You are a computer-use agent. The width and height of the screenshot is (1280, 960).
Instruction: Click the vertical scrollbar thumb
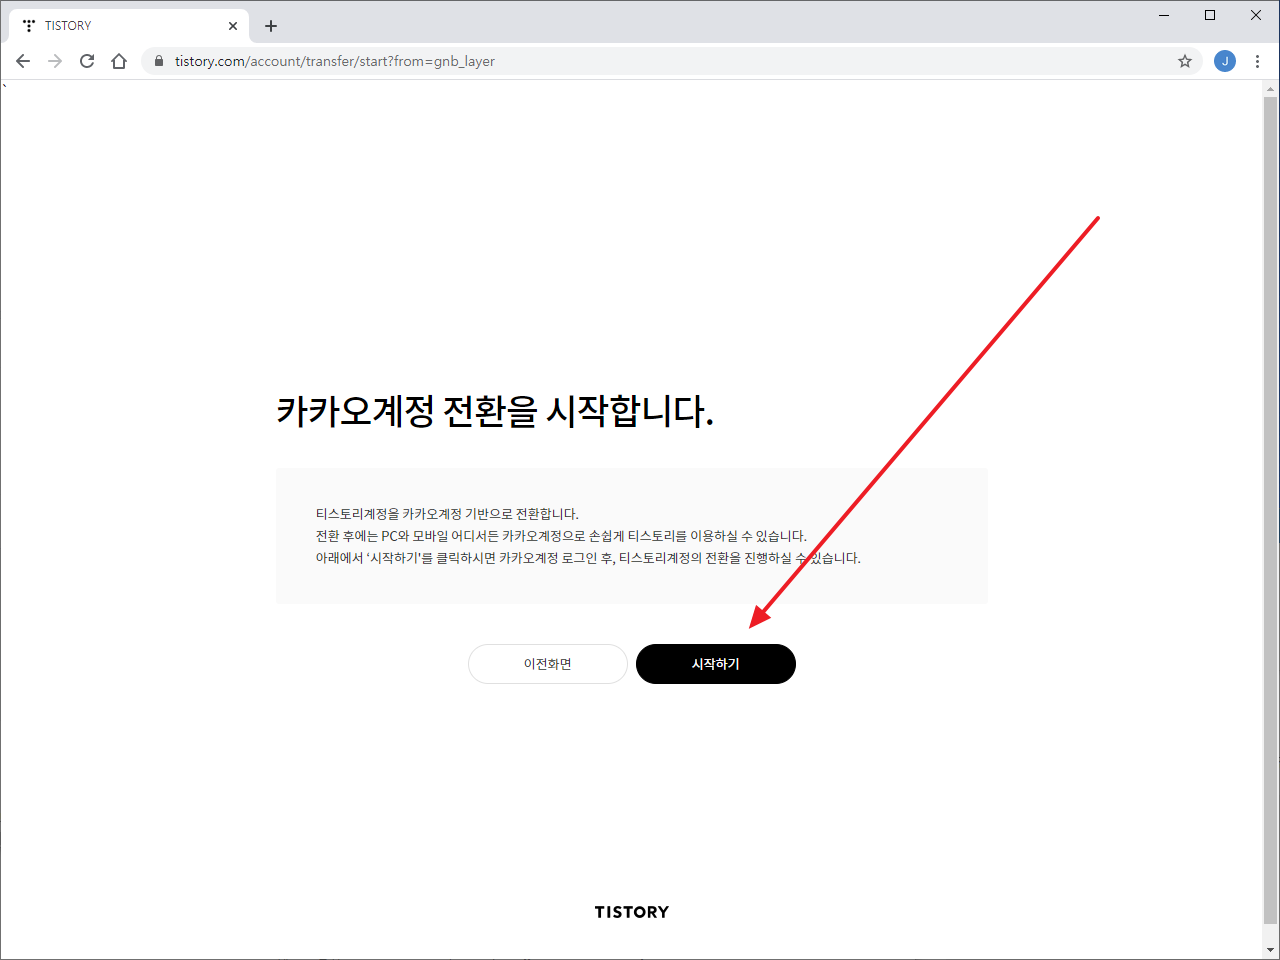(1271, 510)
